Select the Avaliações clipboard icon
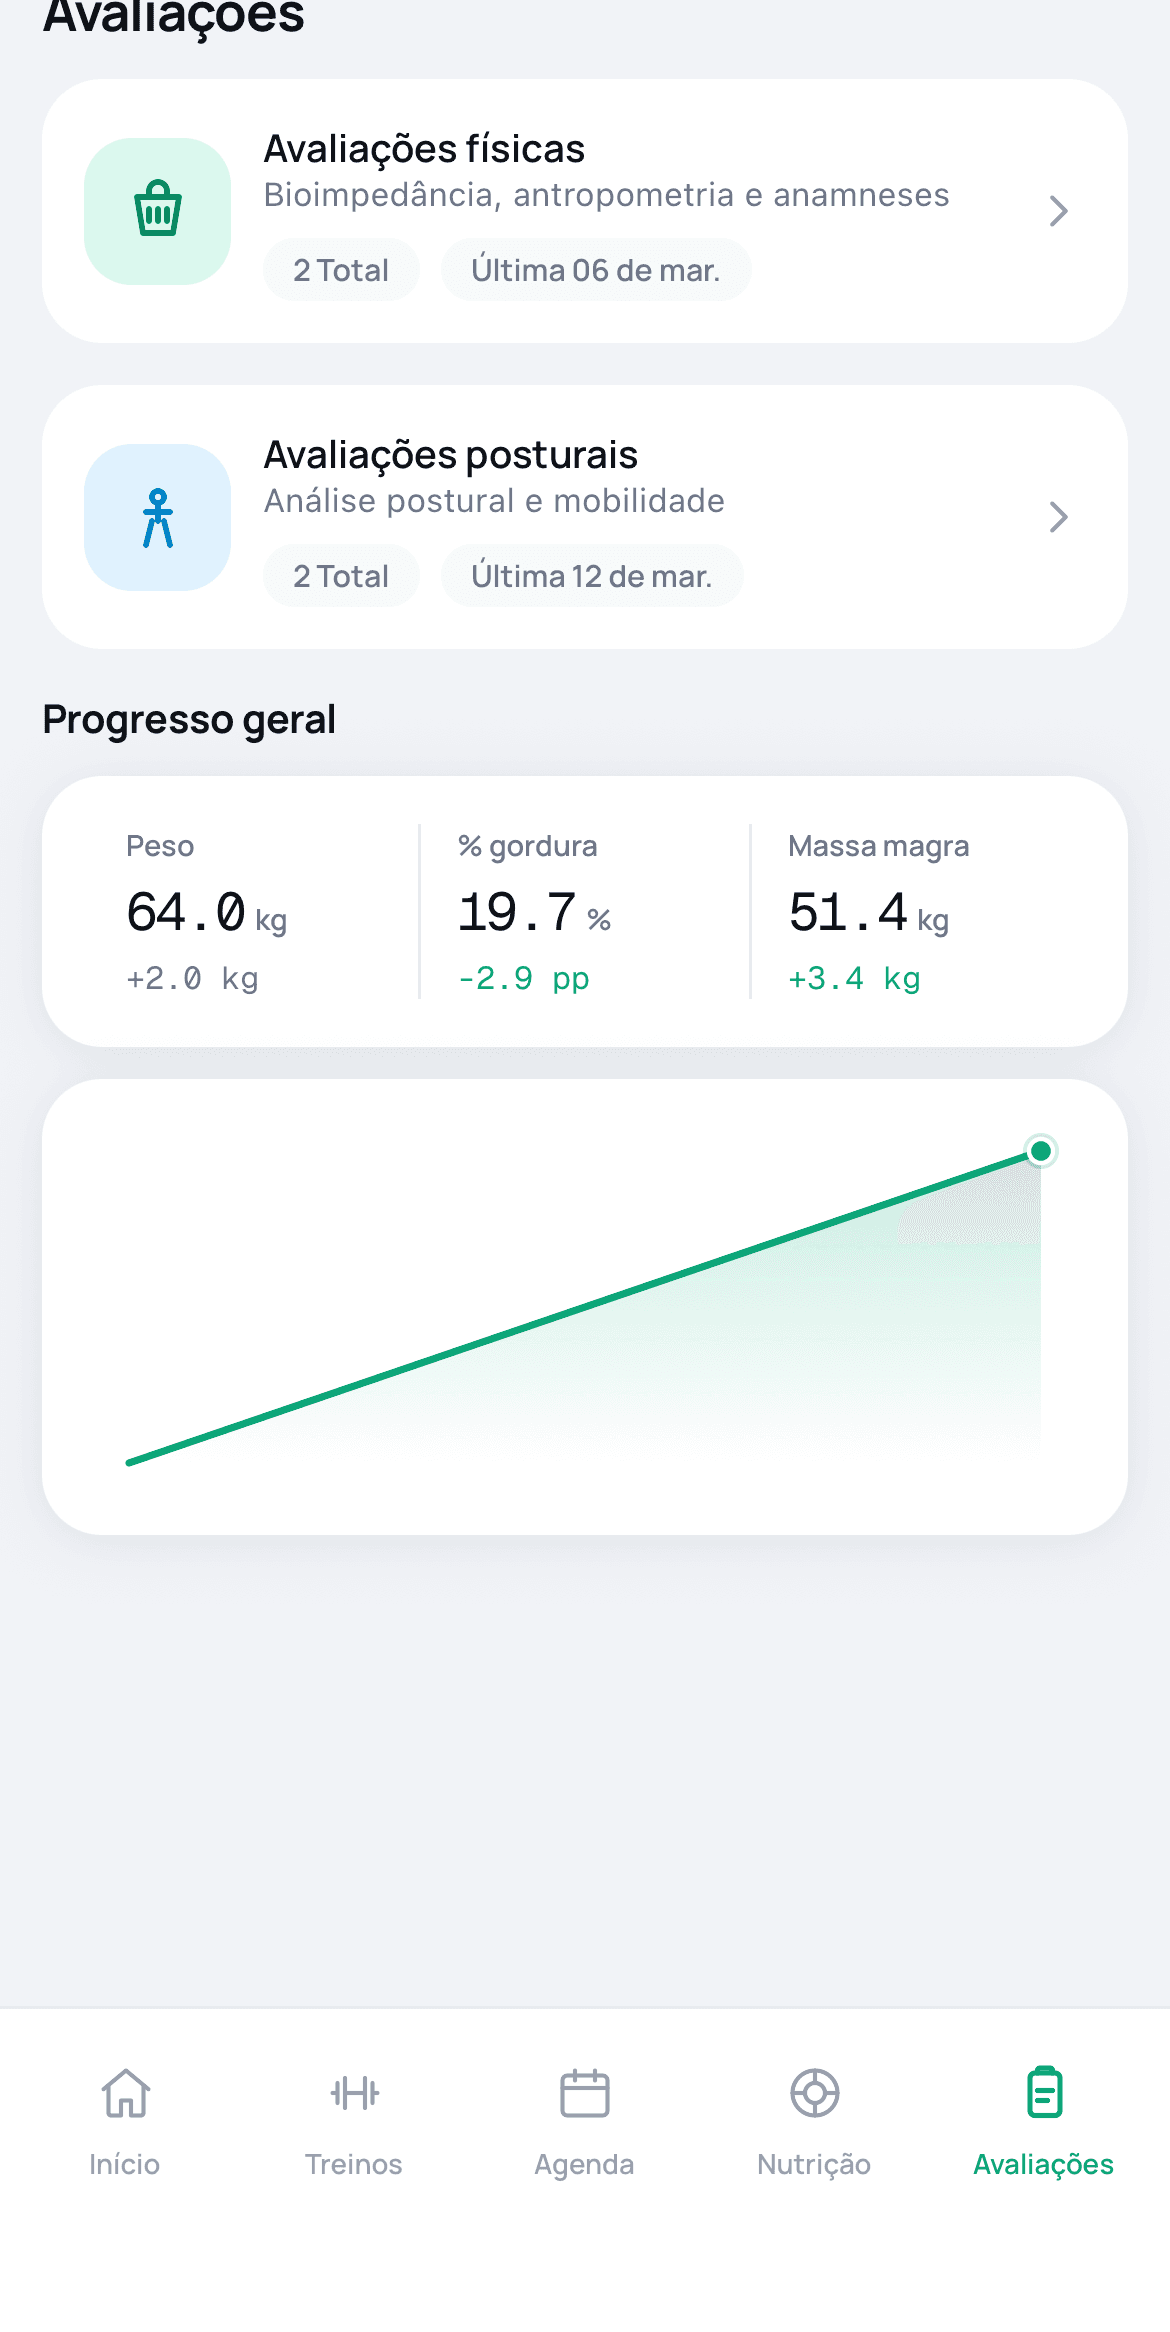The image size is (1170, 2332). [1044, 2093]
